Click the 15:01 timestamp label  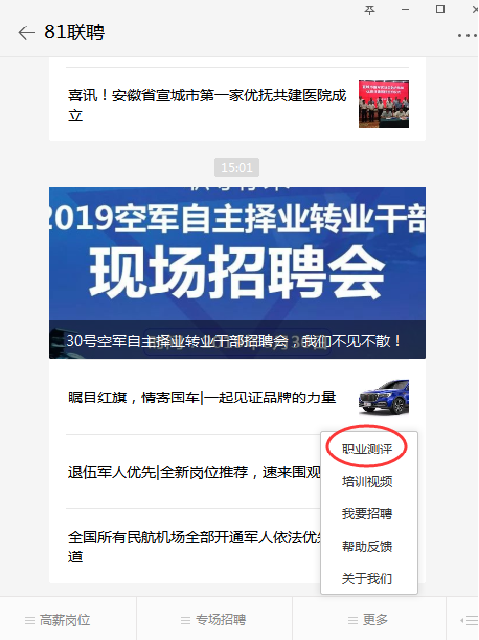(x=237, y=167)
